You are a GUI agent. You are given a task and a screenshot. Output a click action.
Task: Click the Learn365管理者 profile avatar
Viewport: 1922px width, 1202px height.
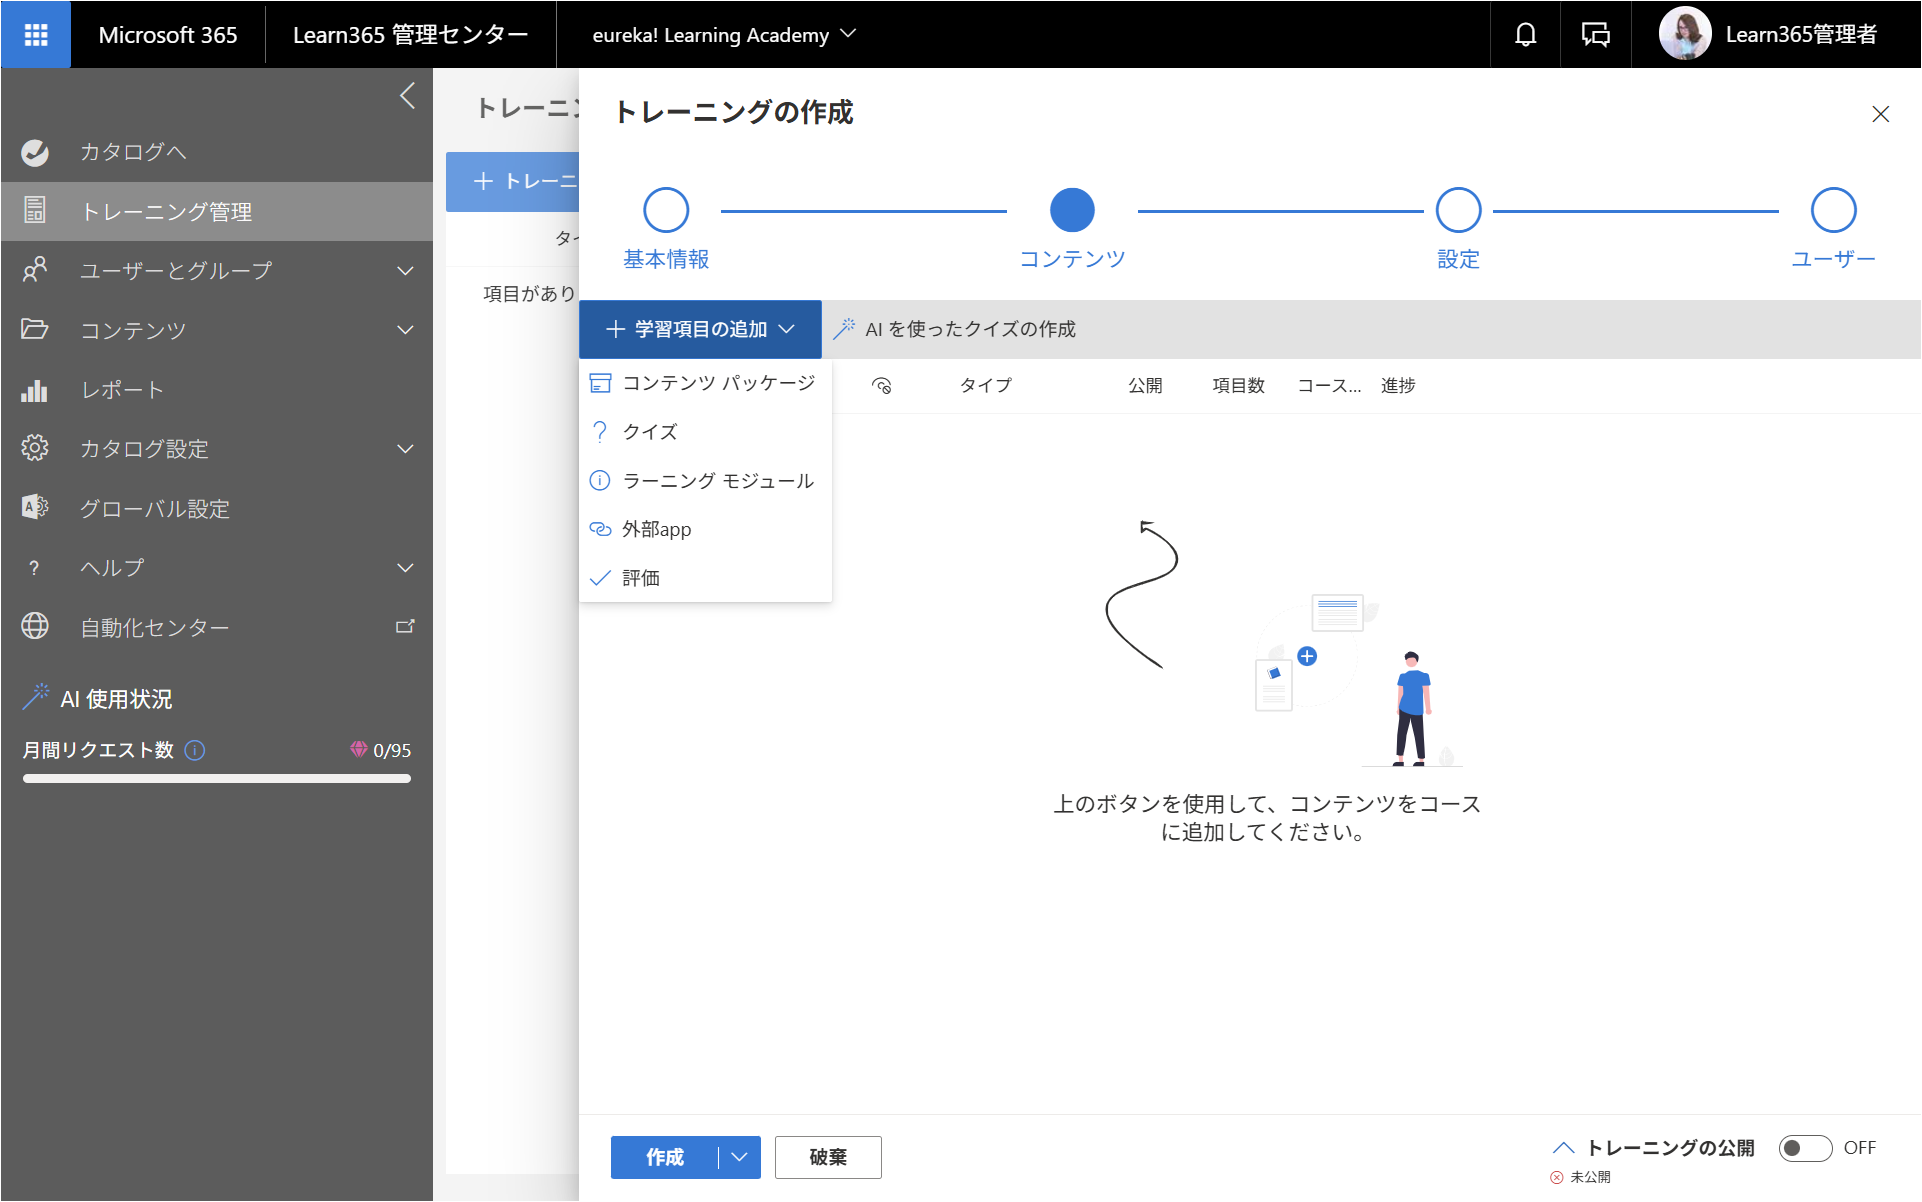coord(1684,34)
